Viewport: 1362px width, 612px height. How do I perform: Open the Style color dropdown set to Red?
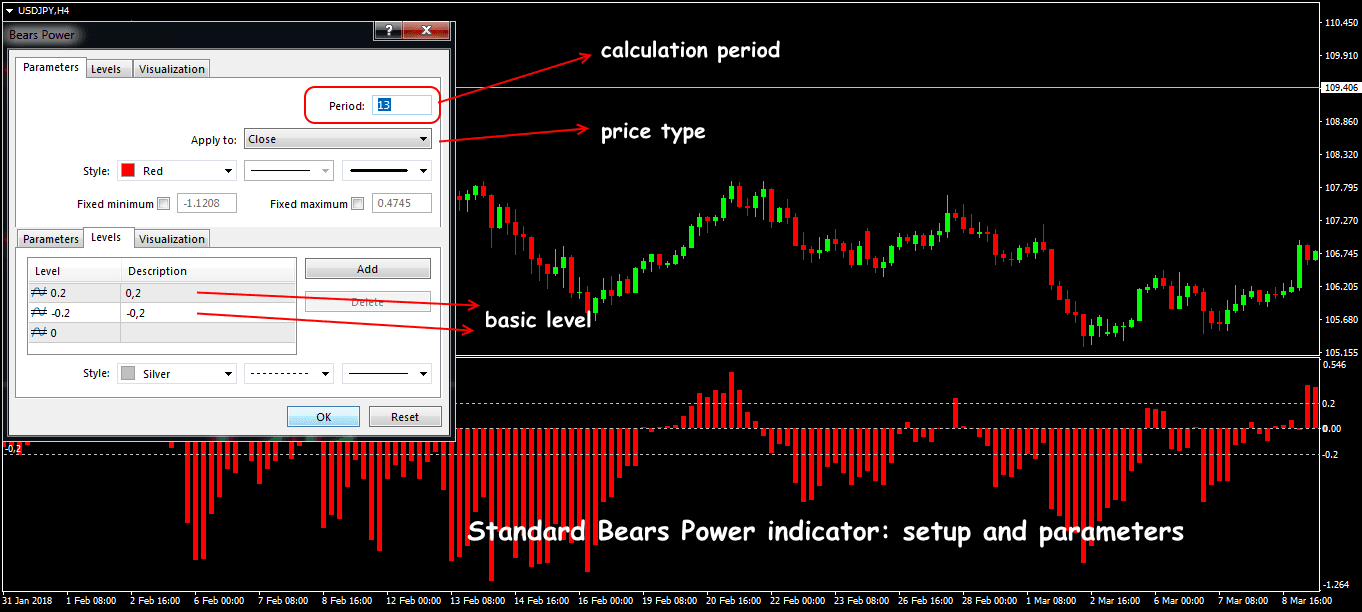(x=176, y=170)
